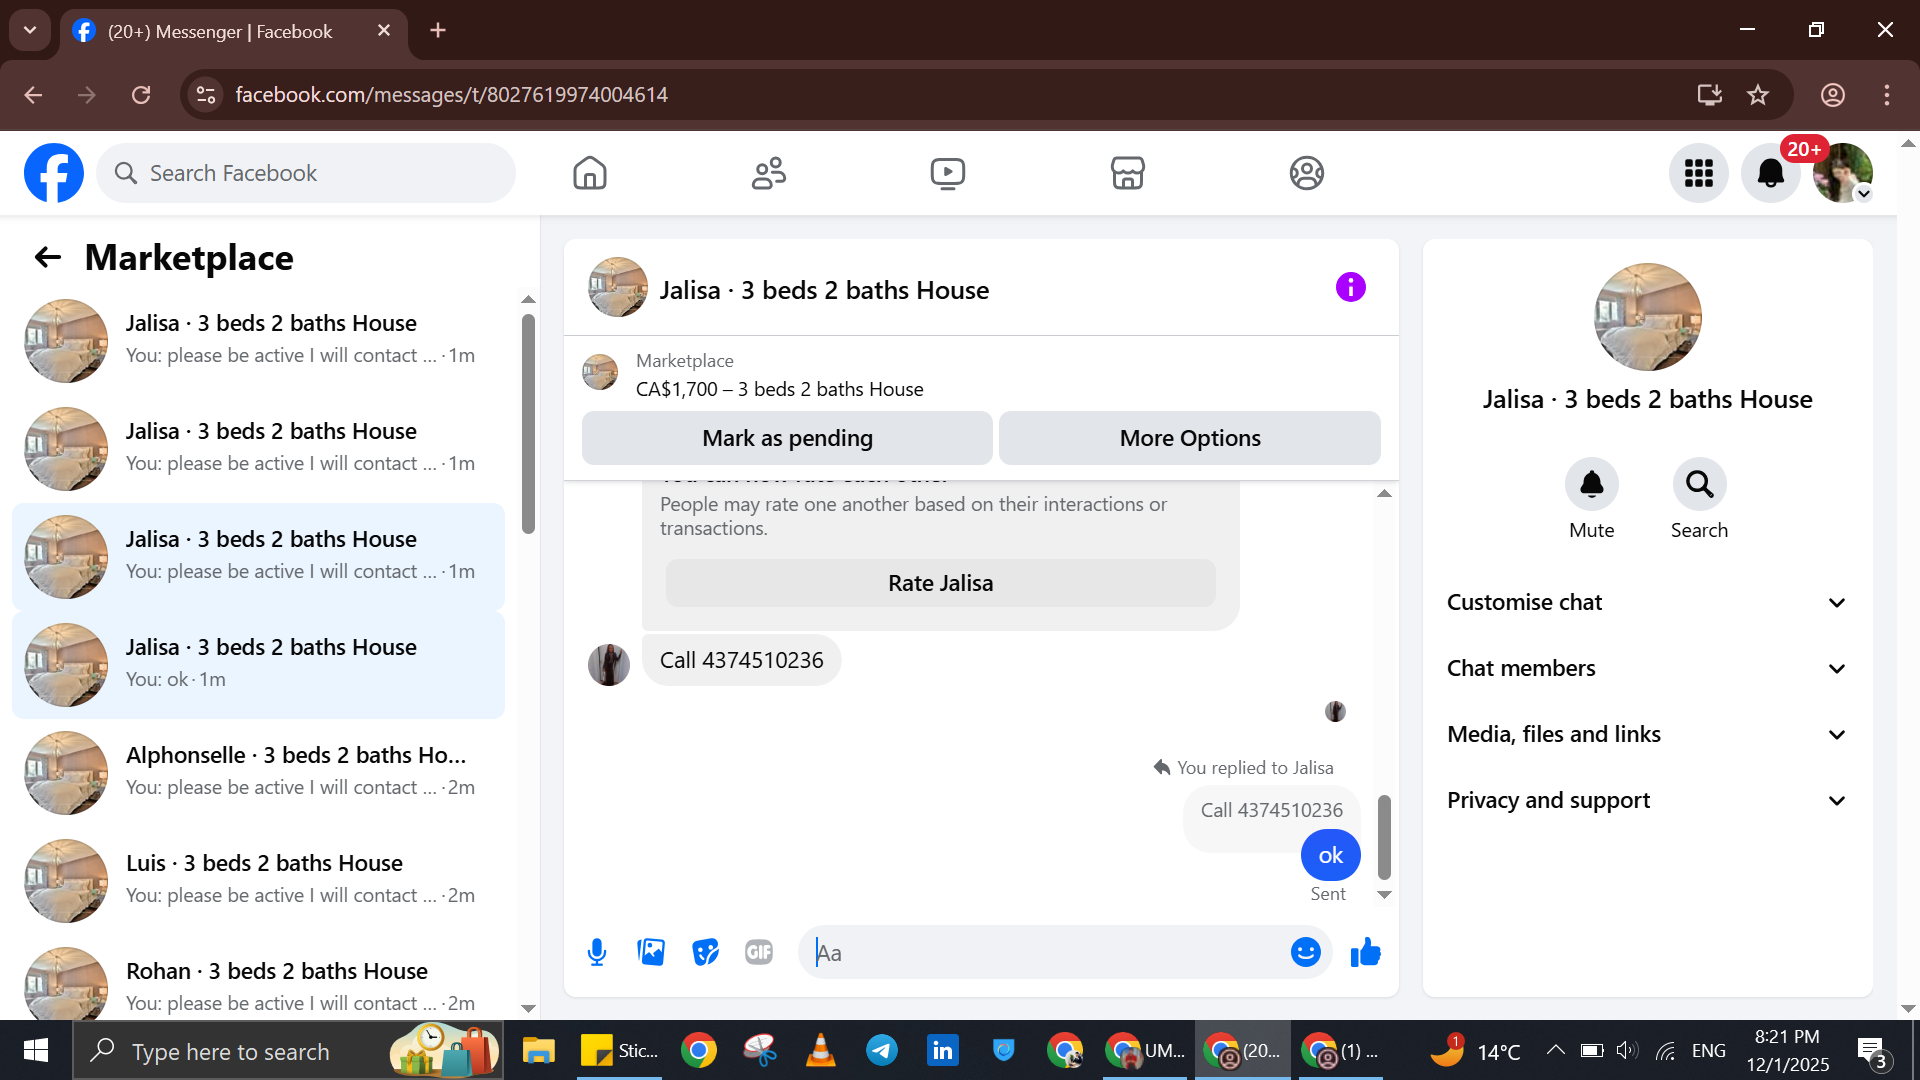Open Telegram from the taskbar

(x=881, y=1051)
